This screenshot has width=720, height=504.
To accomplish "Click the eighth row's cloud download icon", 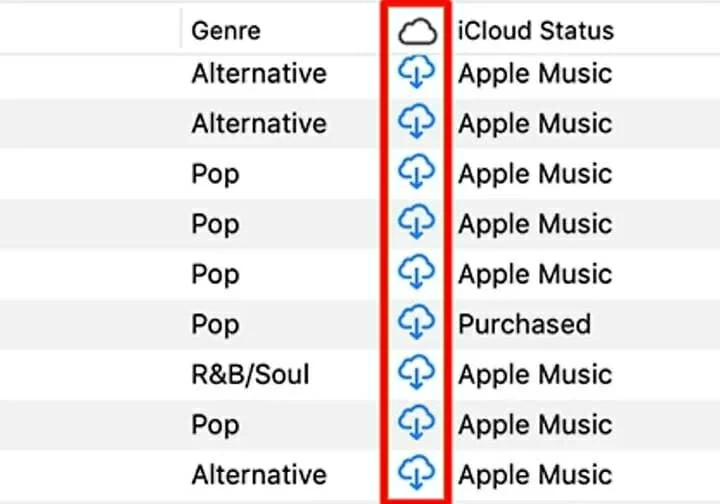I will tap(417, 423).
